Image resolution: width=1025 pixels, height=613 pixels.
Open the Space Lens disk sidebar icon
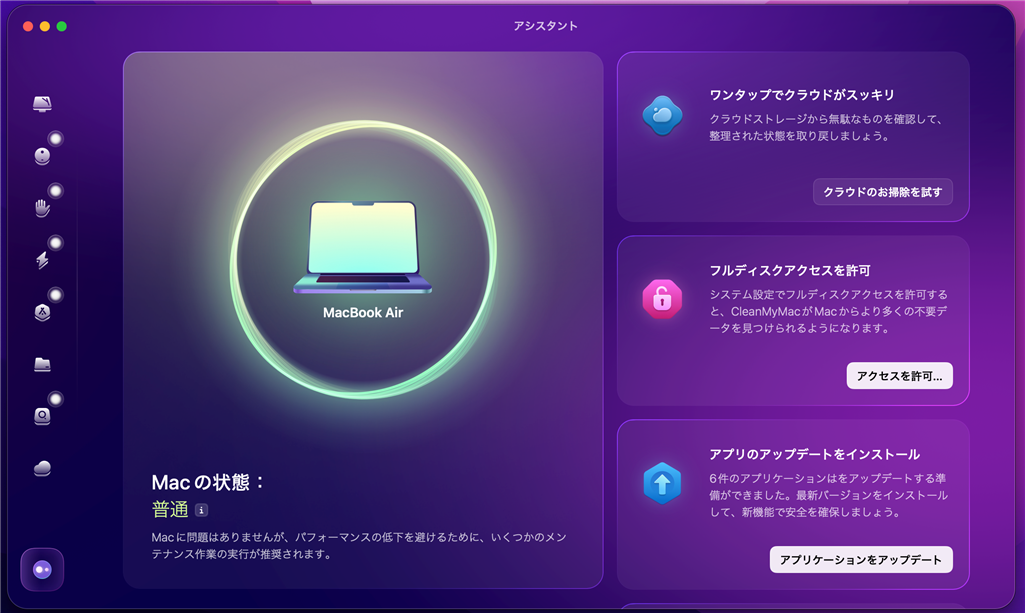click(x=42, y=416)
